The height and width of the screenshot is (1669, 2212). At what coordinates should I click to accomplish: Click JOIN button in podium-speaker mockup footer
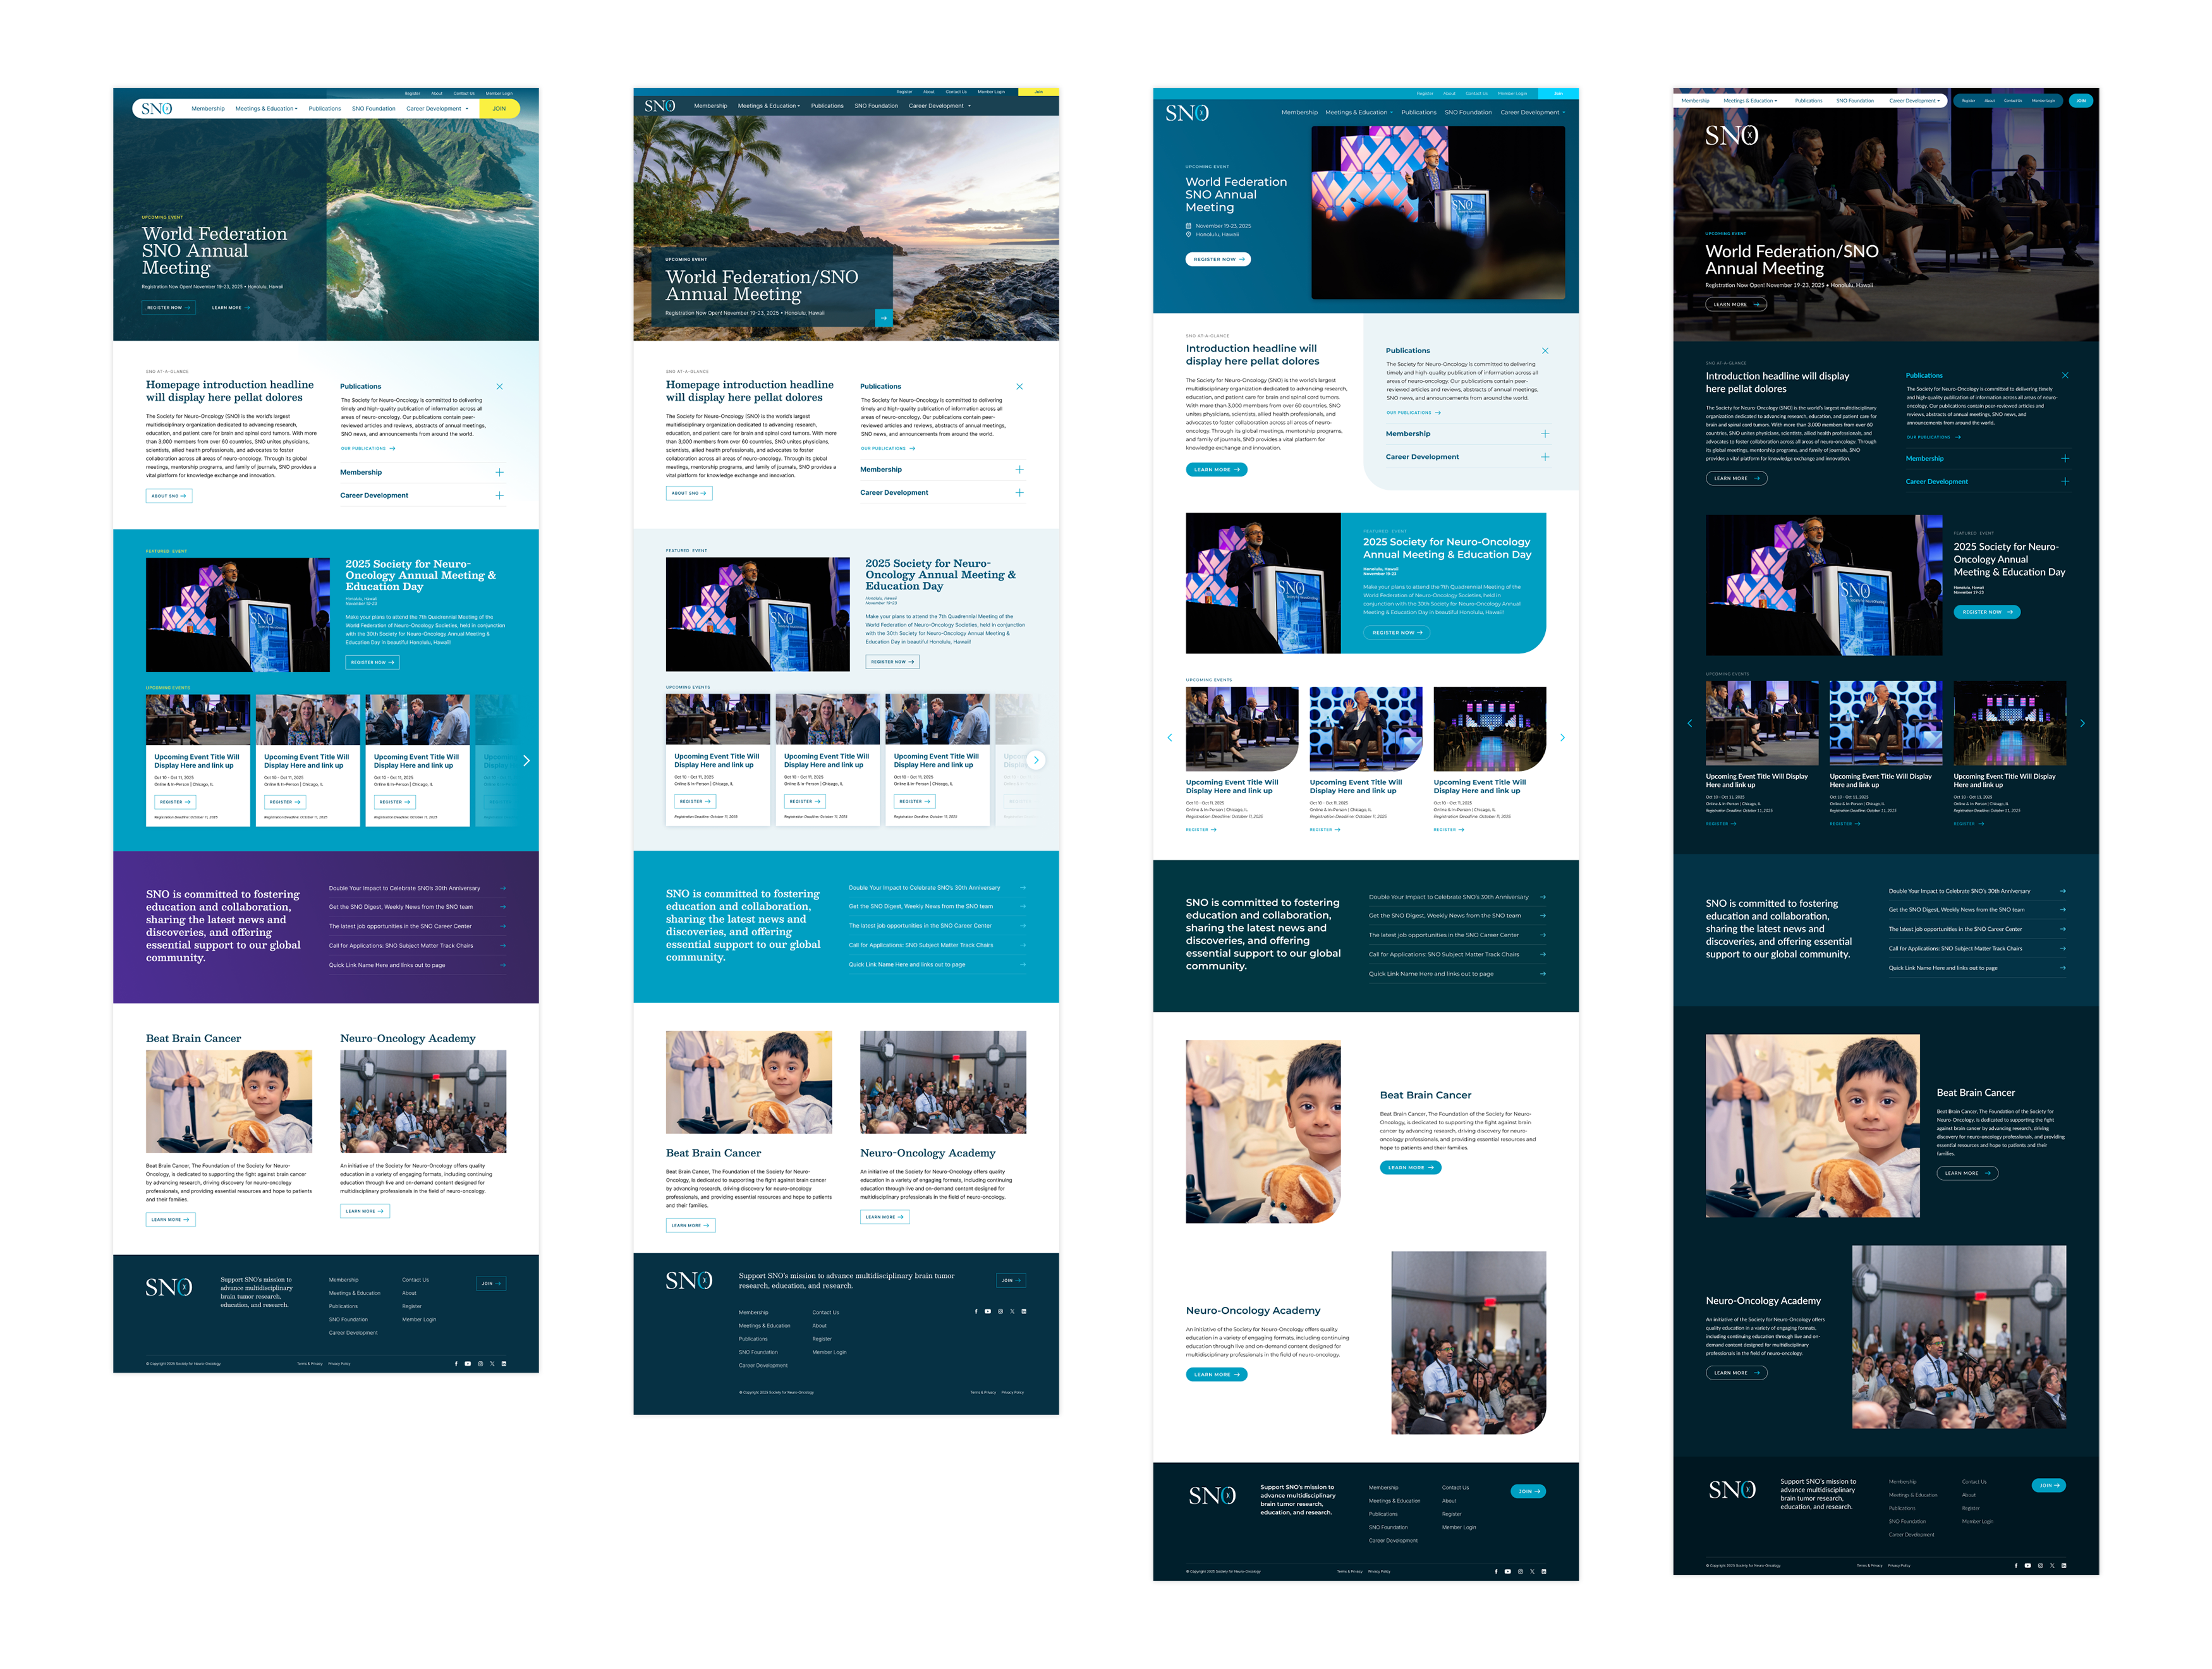click(x=1528, y=1491)
